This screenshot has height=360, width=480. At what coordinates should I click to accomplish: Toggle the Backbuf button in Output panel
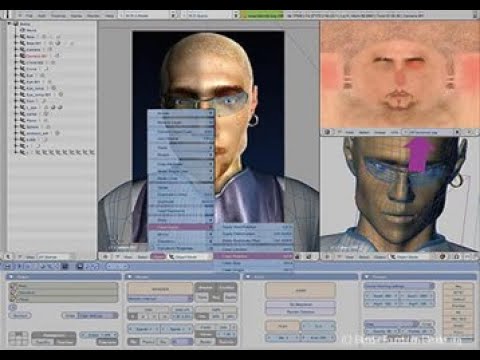coord(20,315)
